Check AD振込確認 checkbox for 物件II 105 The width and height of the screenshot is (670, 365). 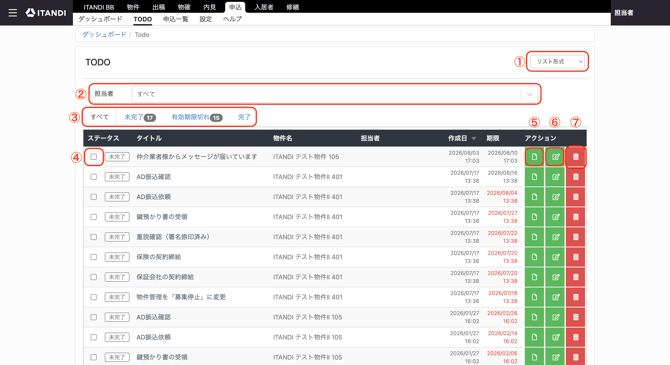point(94,317)
